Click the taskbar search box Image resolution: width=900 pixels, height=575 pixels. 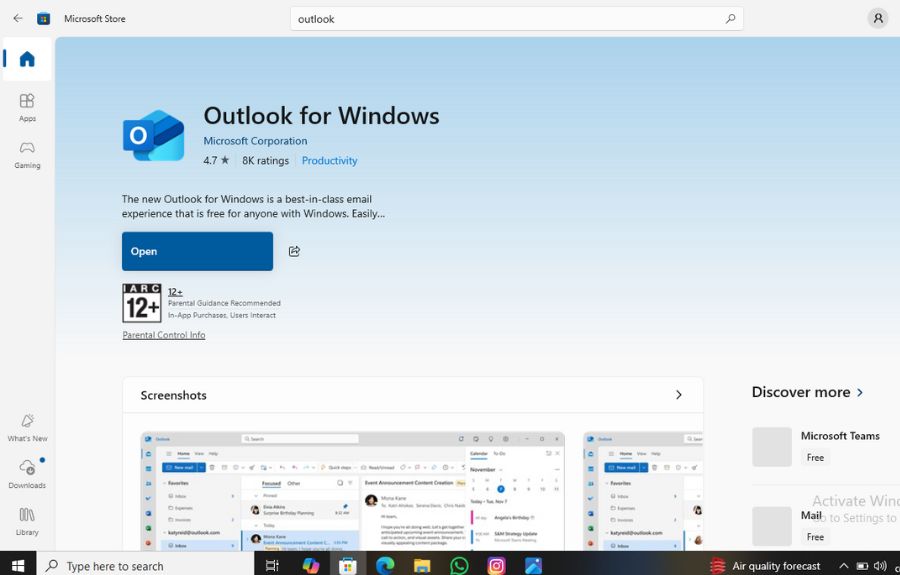pyautogui.click(x=145, y=565)
